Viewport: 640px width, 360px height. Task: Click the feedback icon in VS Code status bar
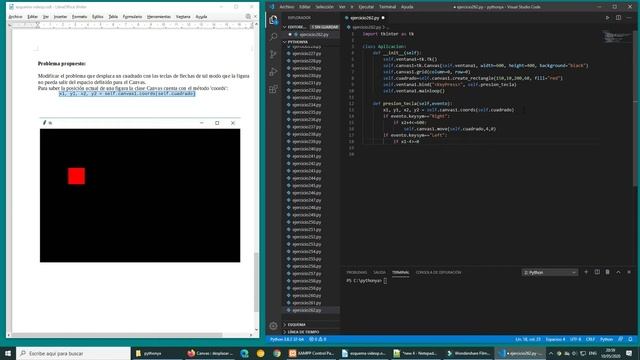click(x=621, y=339)
